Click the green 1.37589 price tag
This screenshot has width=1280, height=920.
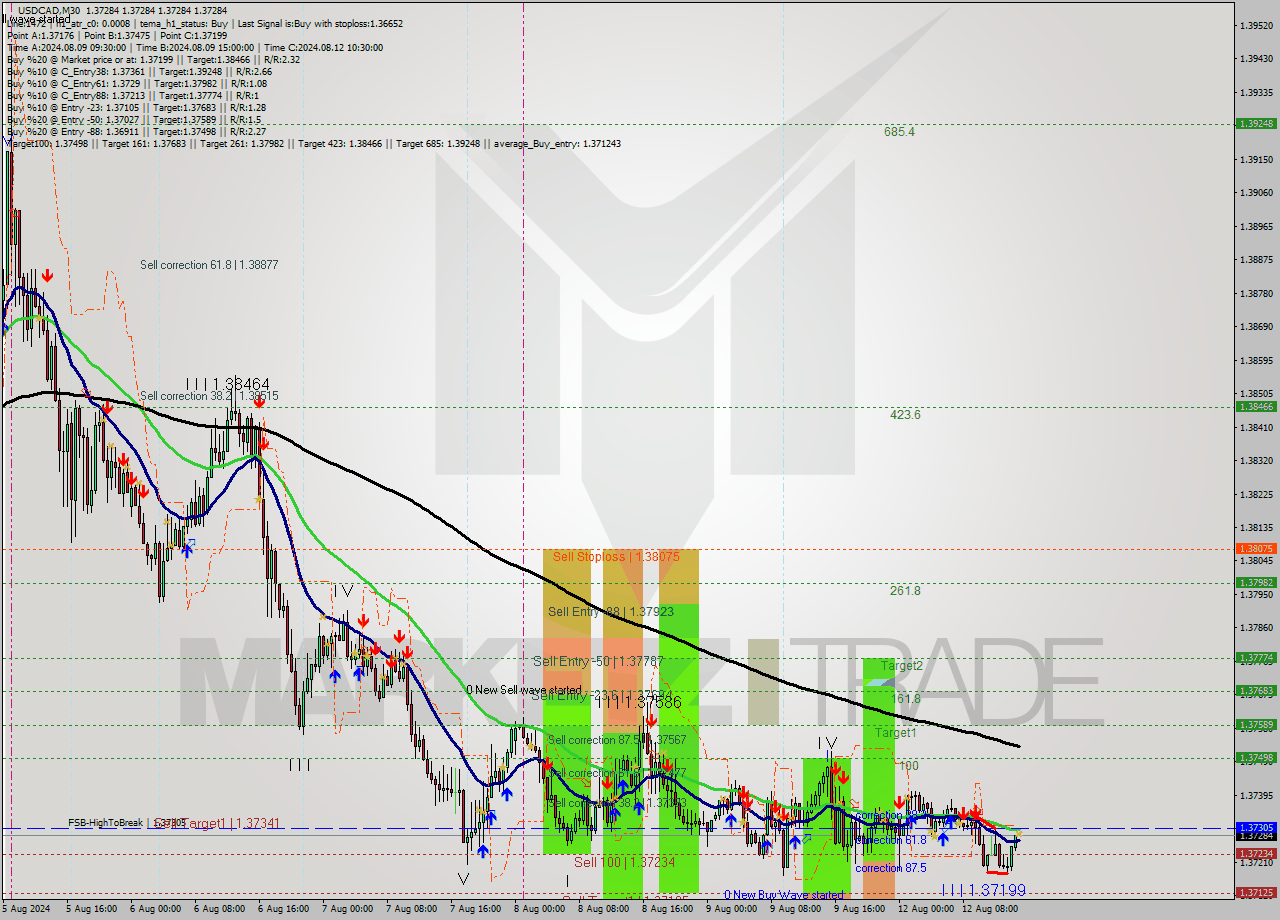[x=1255, y=725]
